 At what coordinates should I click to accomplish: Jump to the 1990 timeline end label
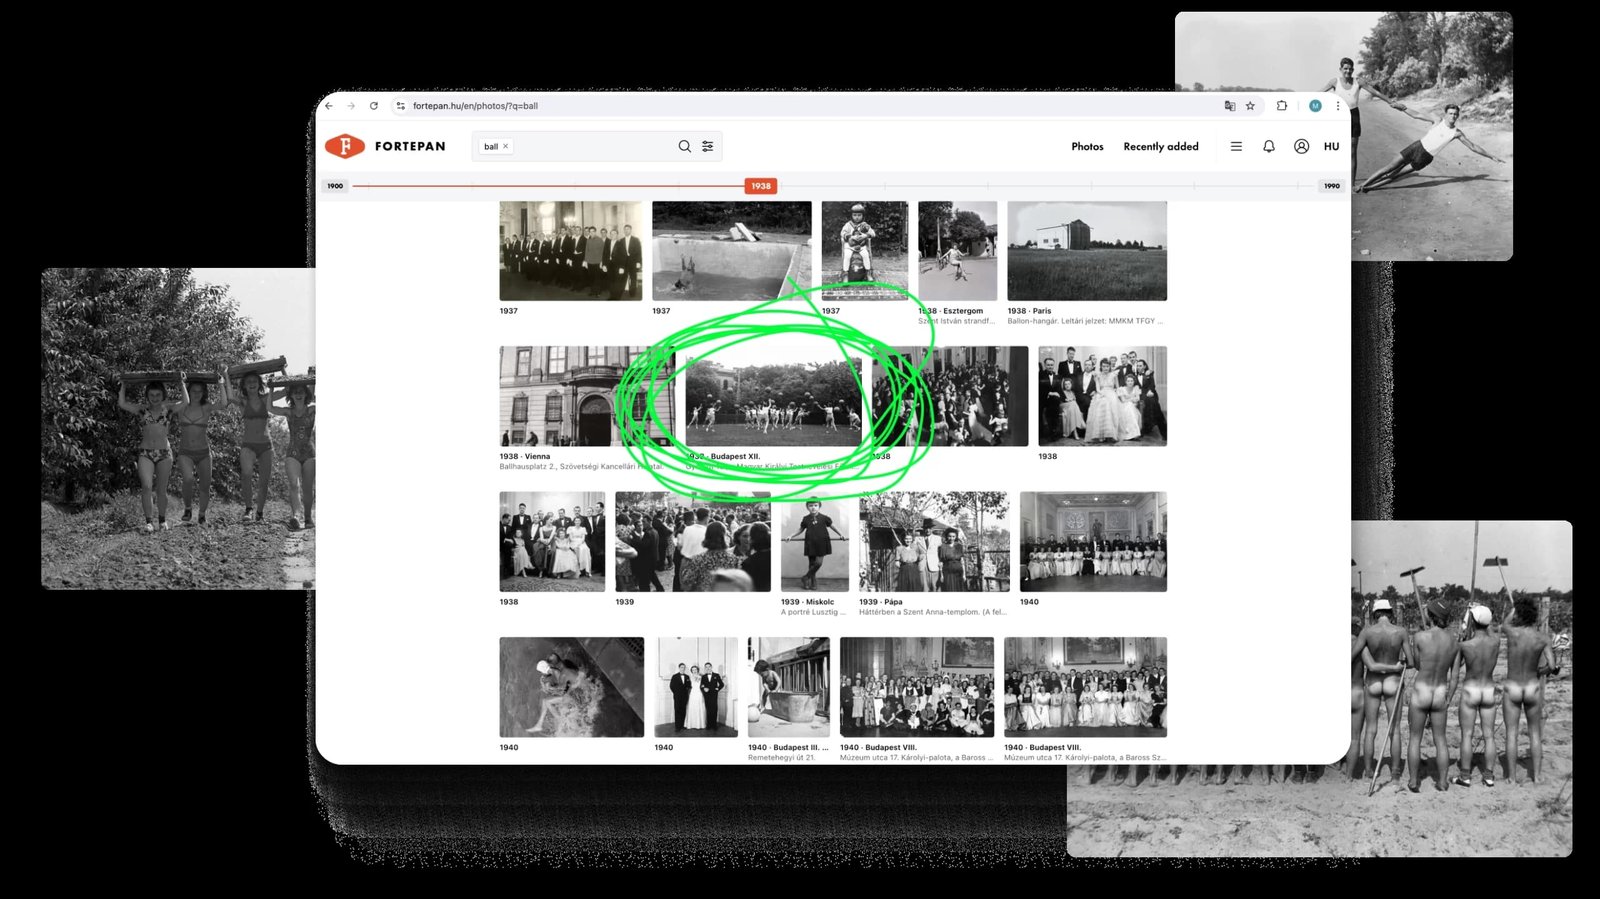tap(1331, 186)
